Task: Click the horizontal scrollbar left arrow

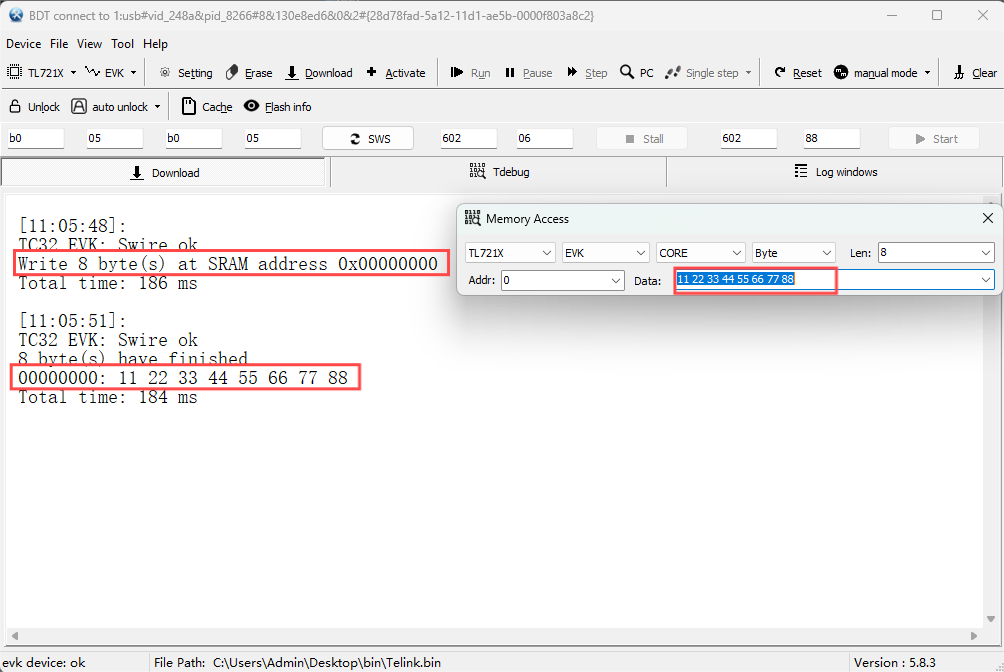Action: pos(15,636)
